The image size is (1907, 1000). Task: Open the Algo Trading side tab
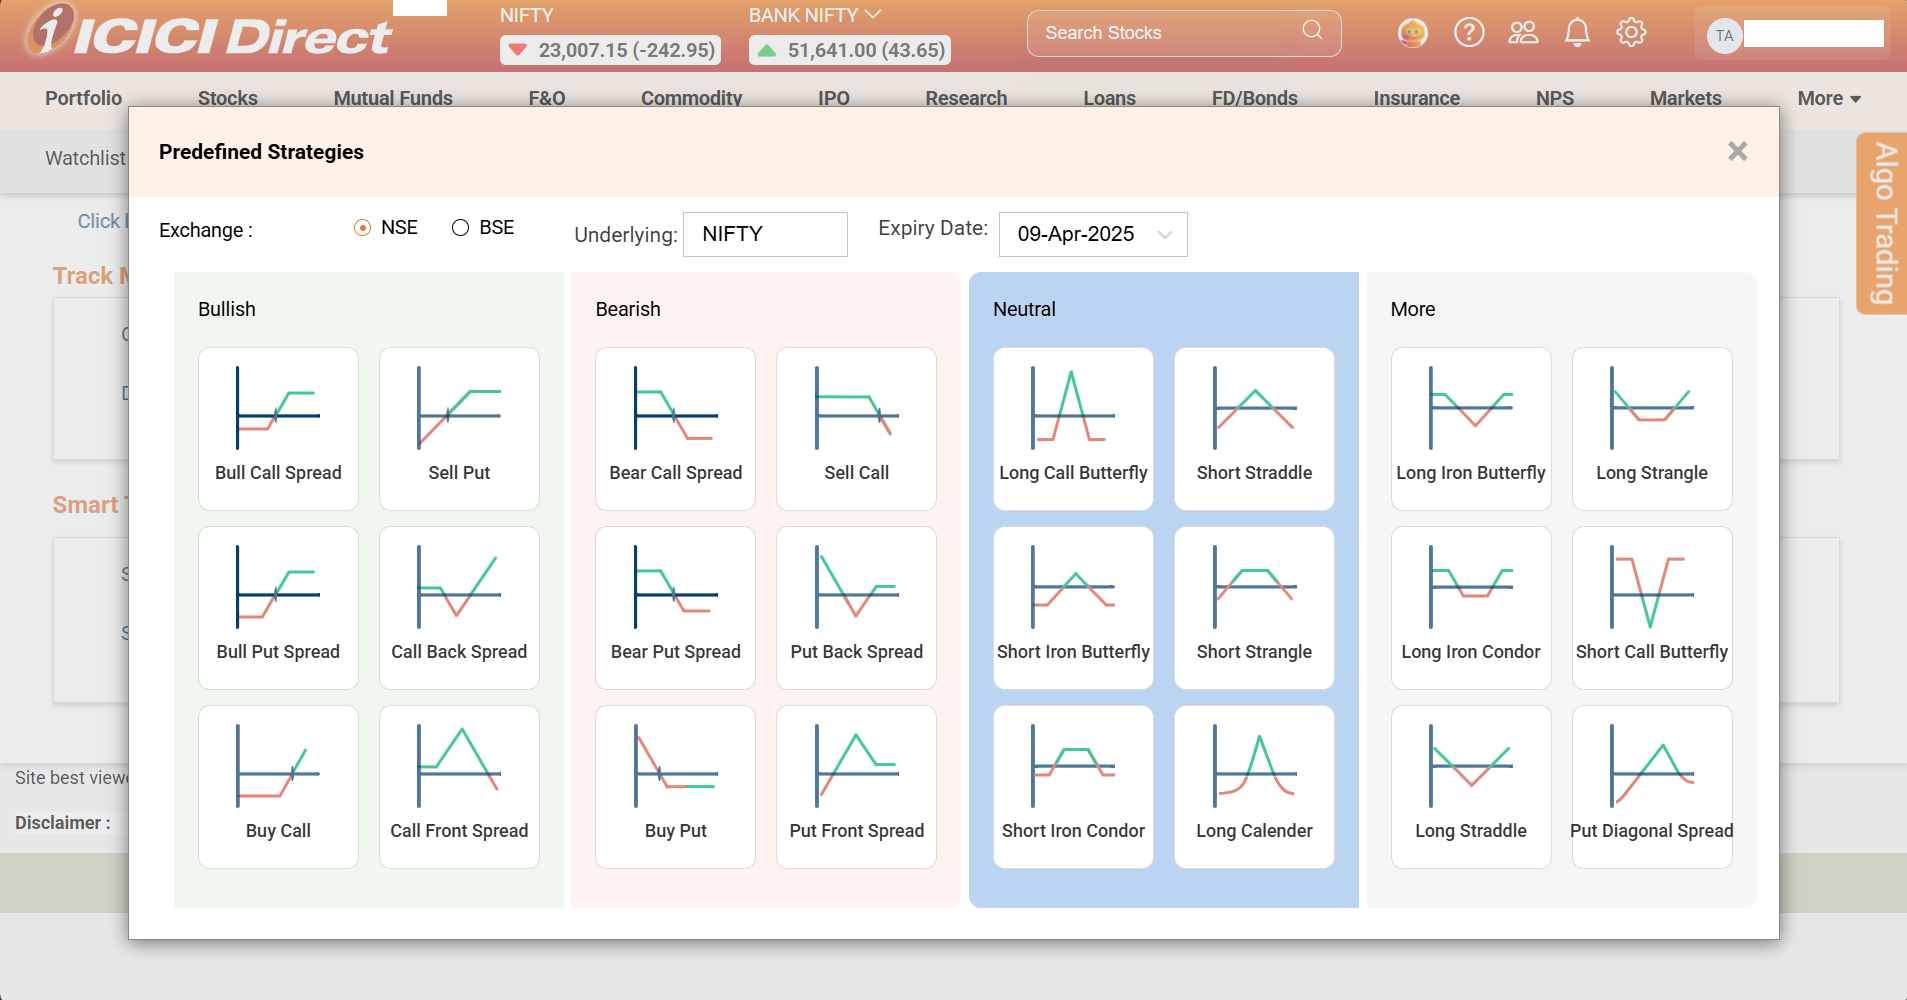tap(1883, 224)
